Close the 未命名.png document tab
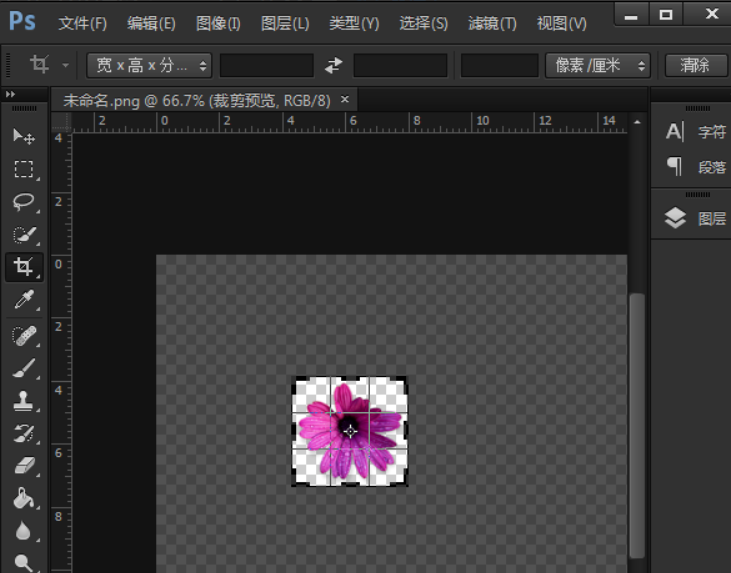 click(x=345, y=99)
